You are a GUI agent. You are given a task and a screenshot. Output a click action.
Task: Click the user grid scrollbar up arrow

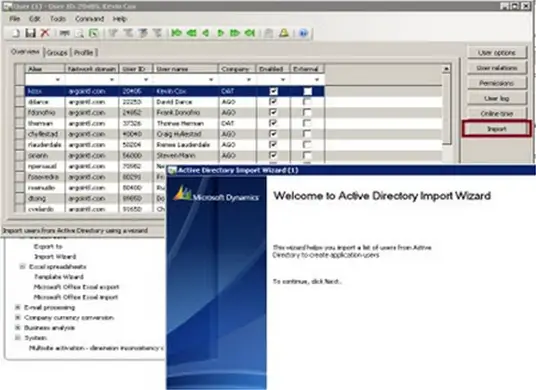[x=446, y=69]
